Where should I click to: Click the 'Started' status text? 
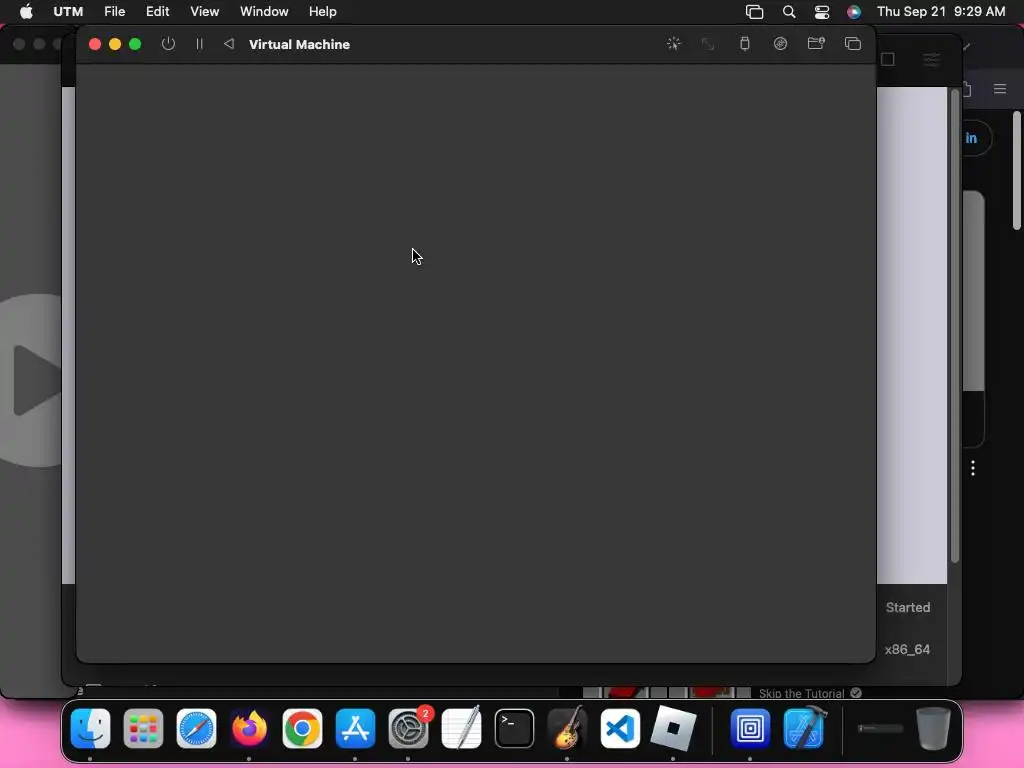(908, 607)
